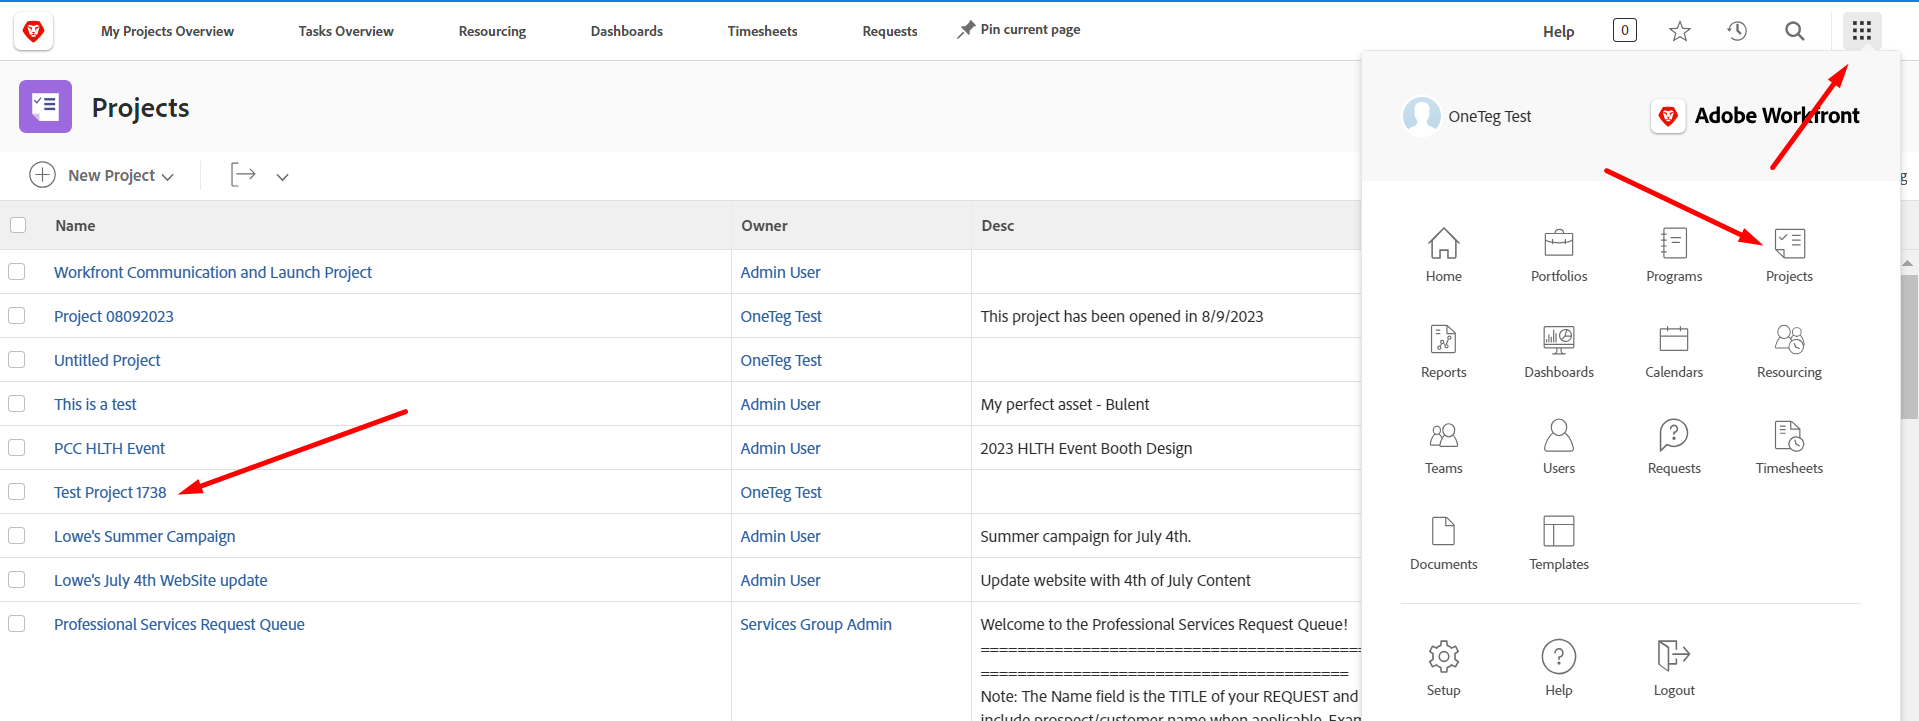The image size is (1919, 721).
Task: Open the Documents icon in menu
Action: pos(1443,532)
